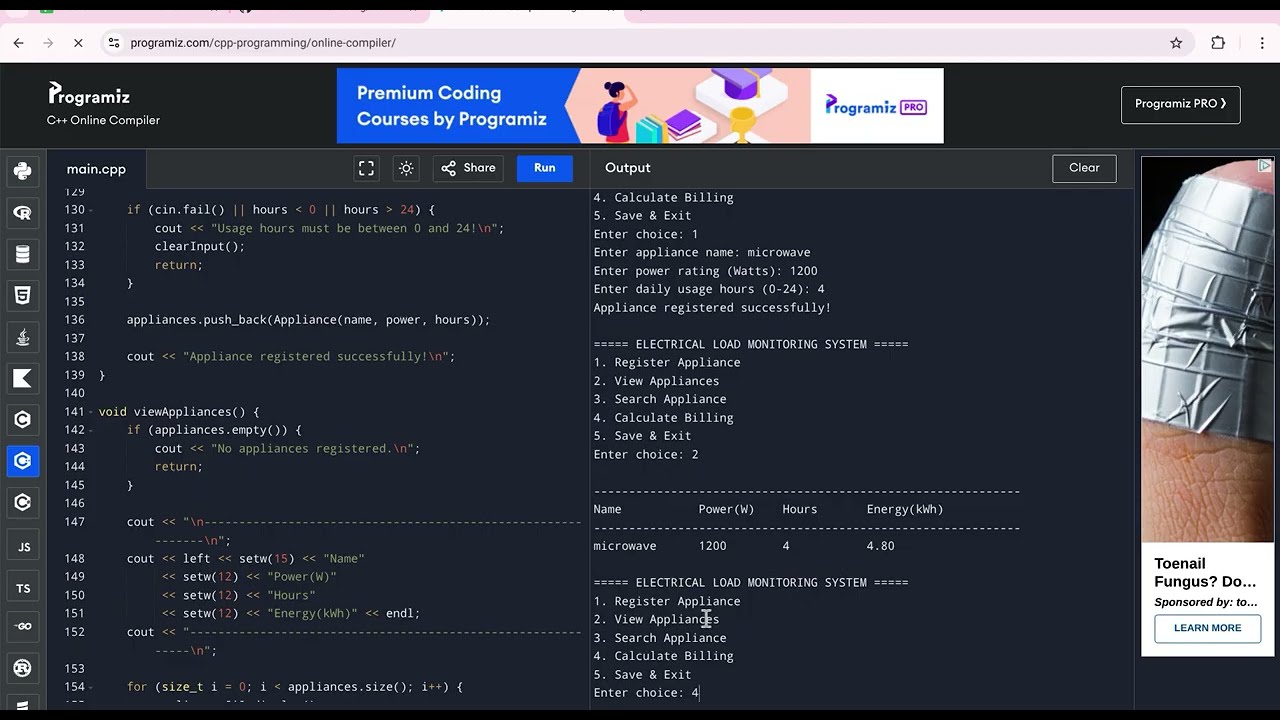Click the AdChoices icon on the sidebar ad
Image resolution: width=1280 pixels, height=720 pixels.
click(1265, 165)
